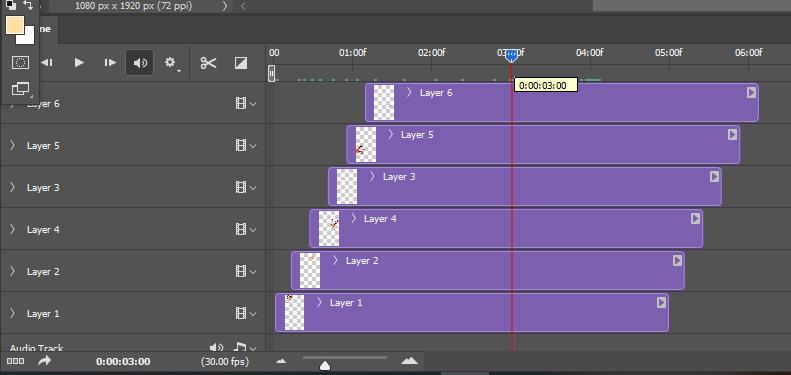Open Layer 2 clip options triangle
This screenshot has width=791, height=375.
pyautogui.click(x=677, y=260)
